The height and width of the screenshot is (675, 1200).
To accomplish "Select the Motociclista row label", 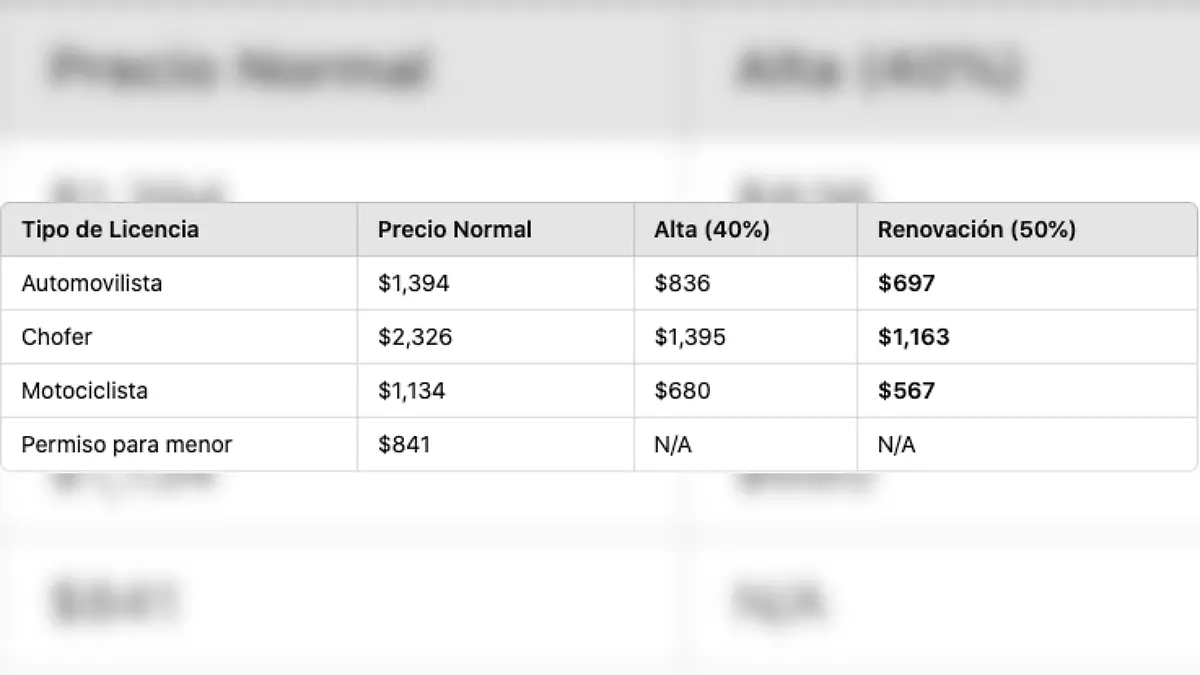I will pyautogui.click(x=85, y=390).
